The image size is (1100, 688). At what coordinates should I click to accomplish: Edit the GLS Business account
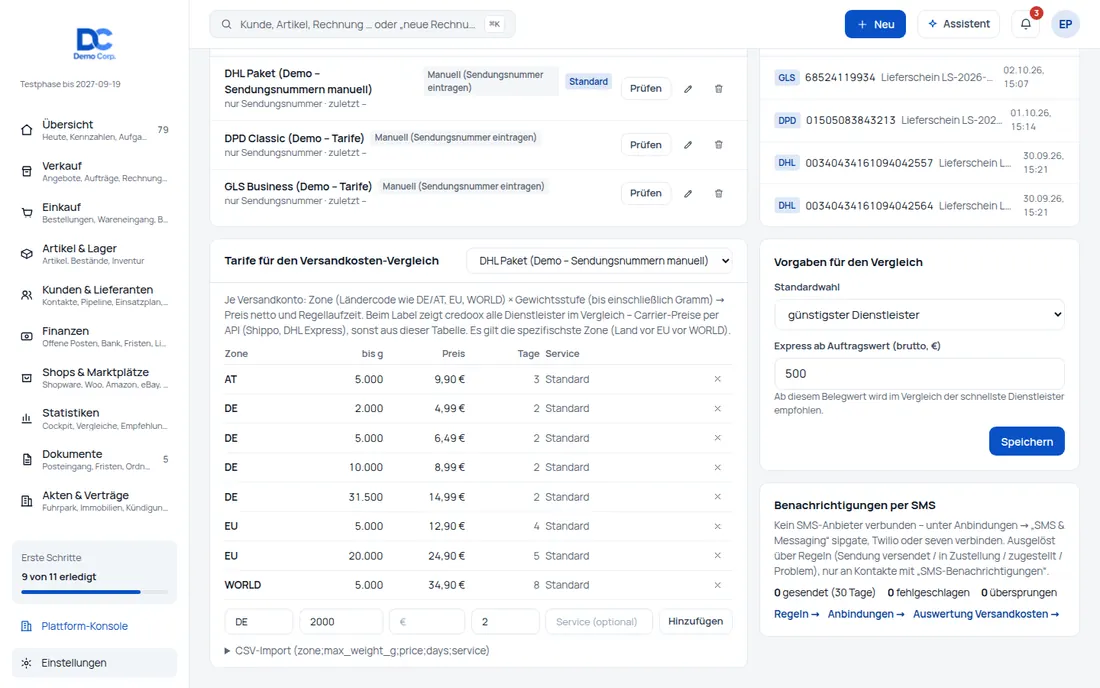[x=688, y=194]
